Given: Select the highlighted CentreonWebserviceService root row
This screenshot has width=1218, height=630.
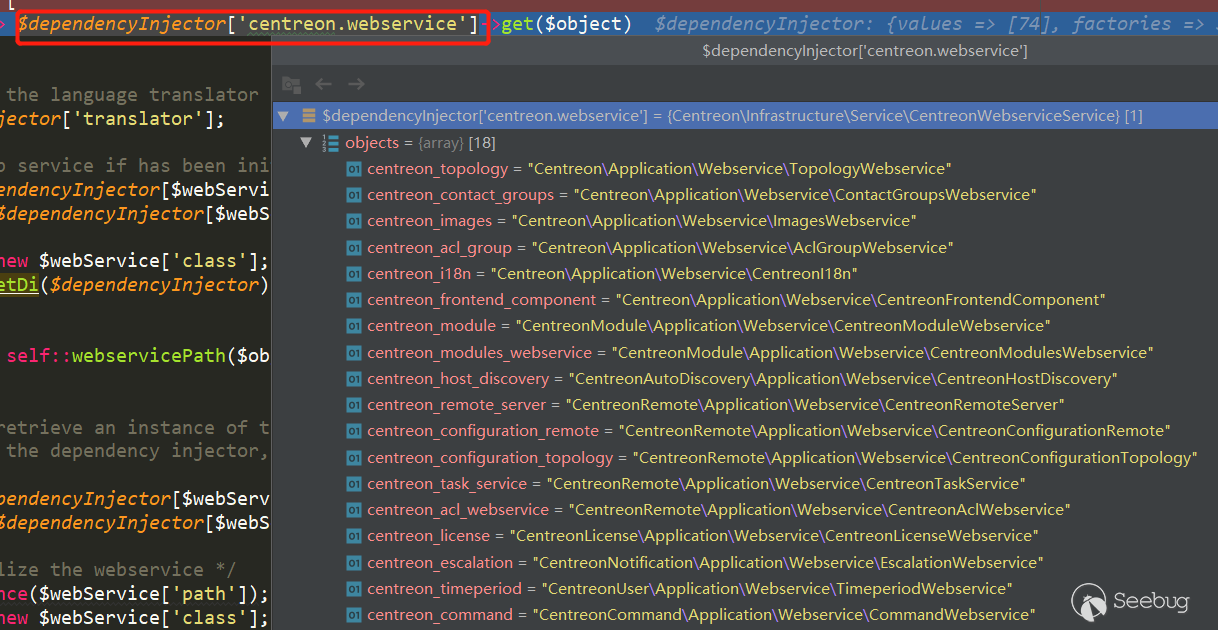Looking at the screenshot, I should tap(745, 116).
